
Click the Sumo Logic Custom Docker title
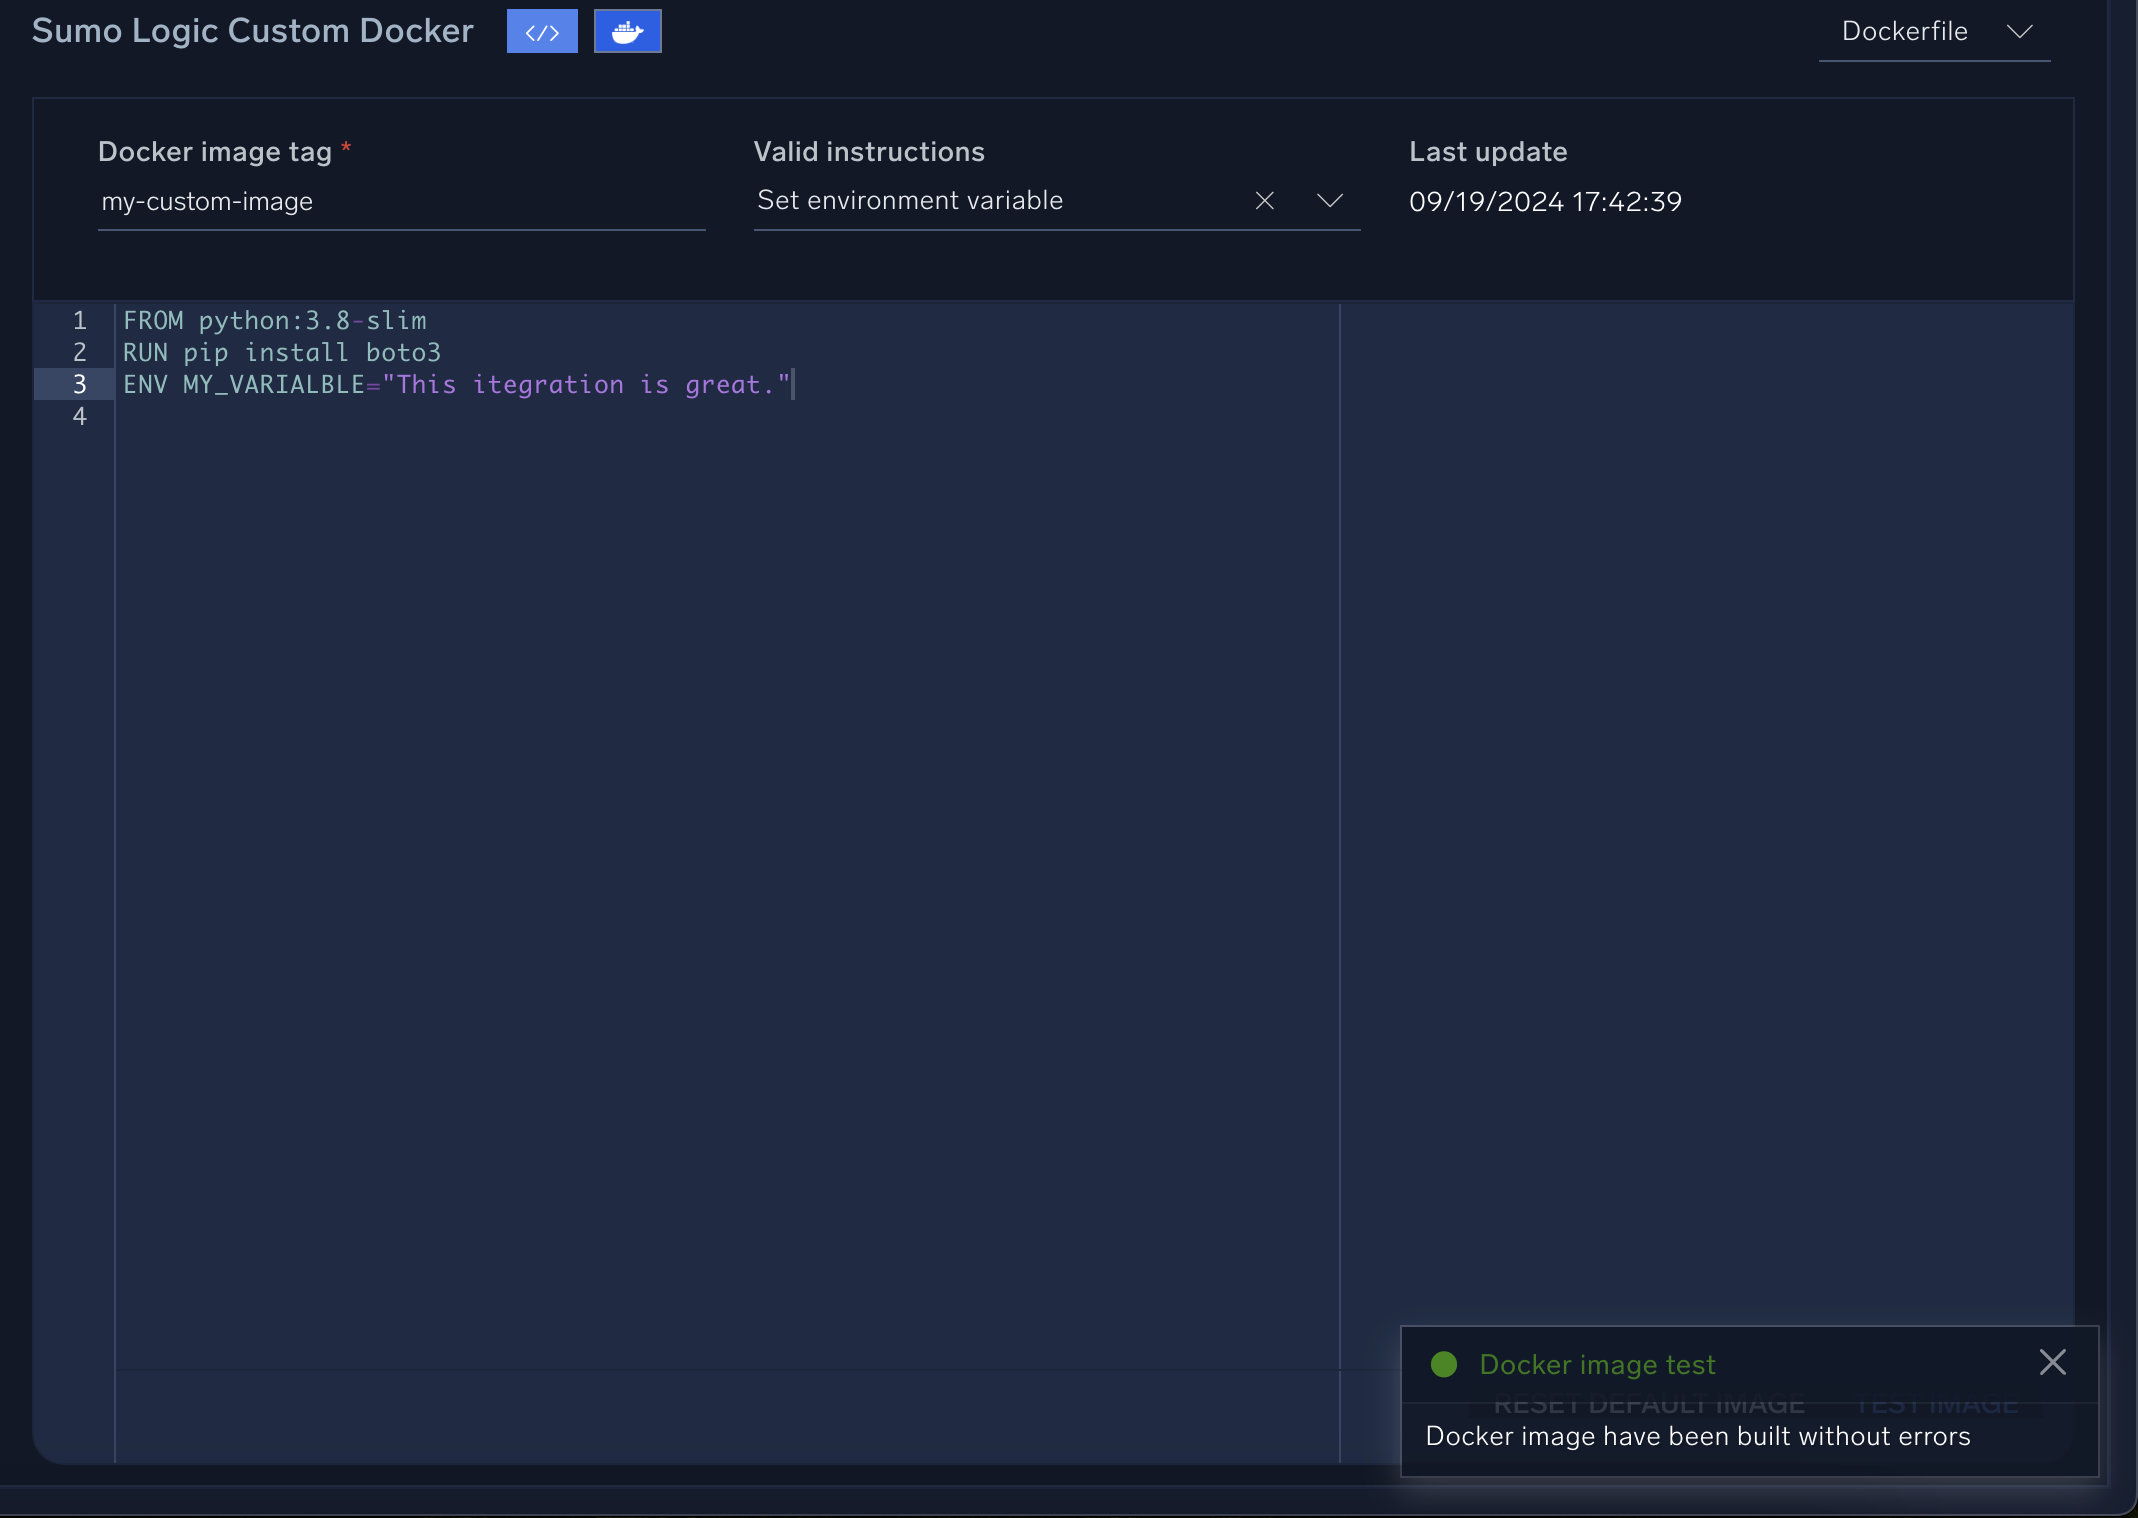point(252,29)
